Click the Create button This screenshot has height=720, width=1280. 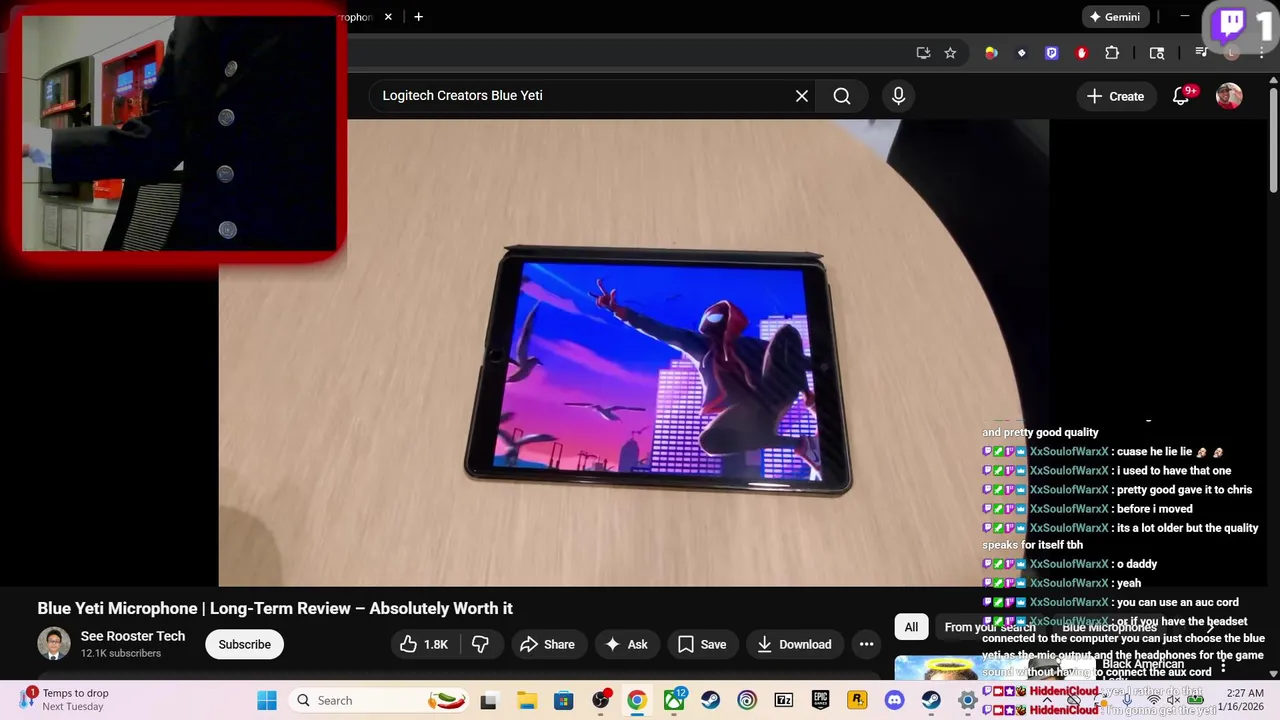click(x=1115, y=96)
